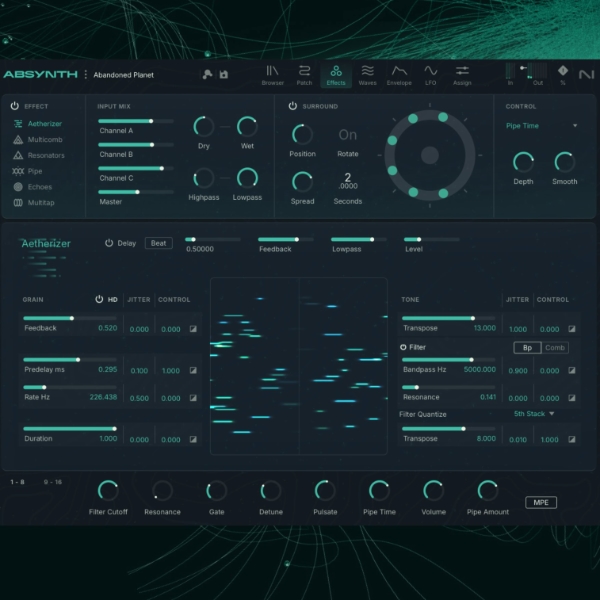Open the Envelope view icon

[x=399, y=75]
